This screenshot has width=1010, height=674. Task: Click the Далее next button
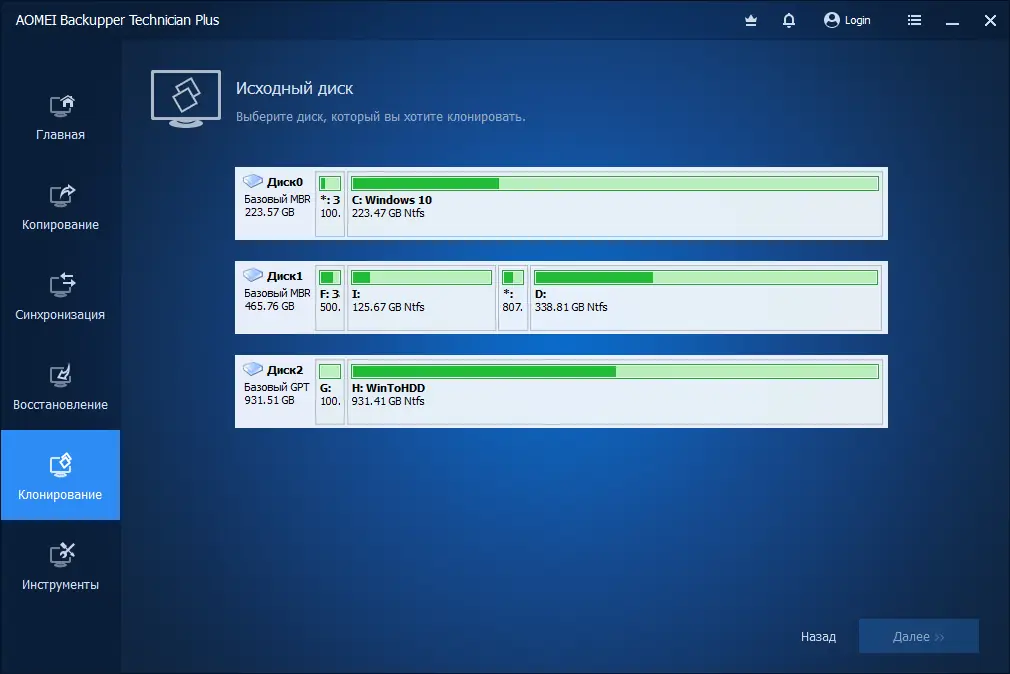click(x=919, y=636)
